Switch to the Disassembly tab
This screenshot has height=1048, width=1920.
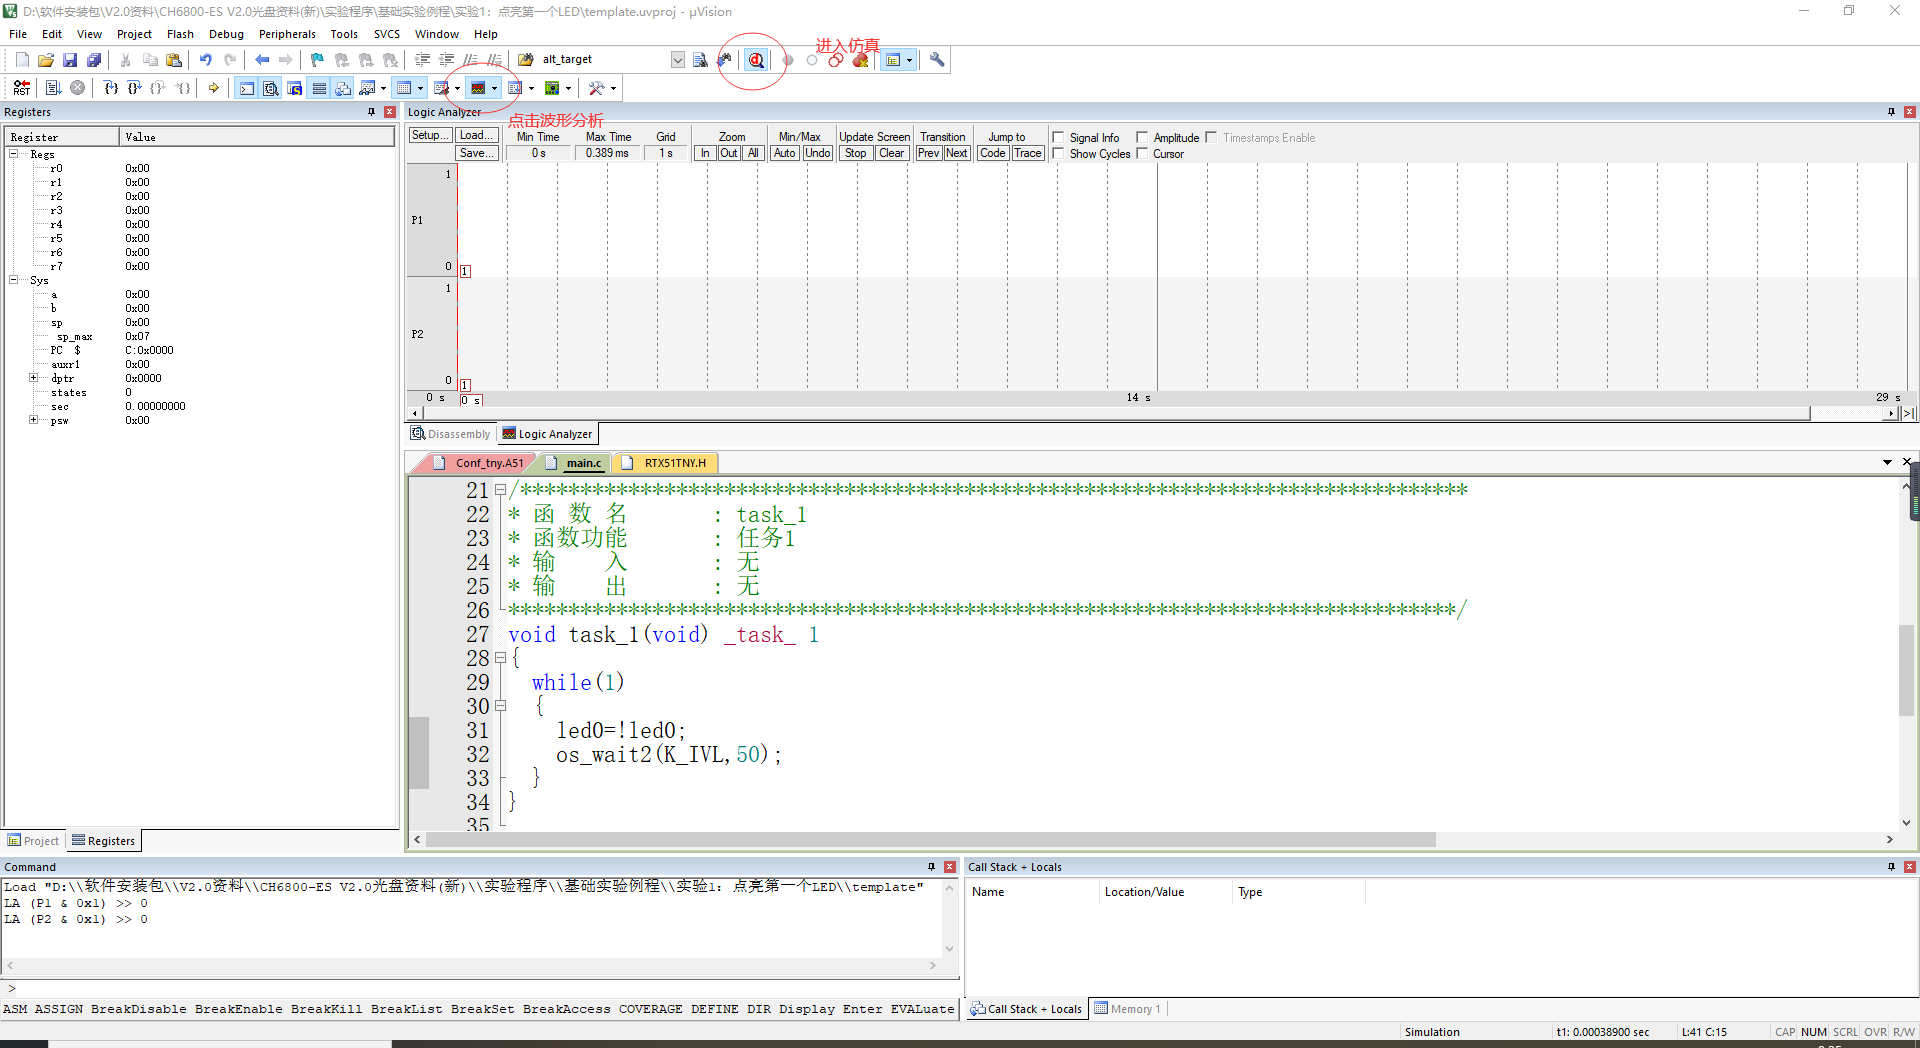click(450, 434)
